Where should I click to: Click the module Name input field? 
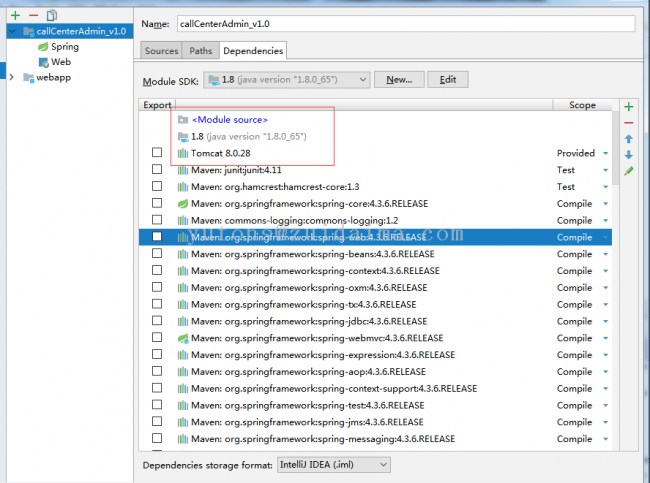click(x=405, y=23)
